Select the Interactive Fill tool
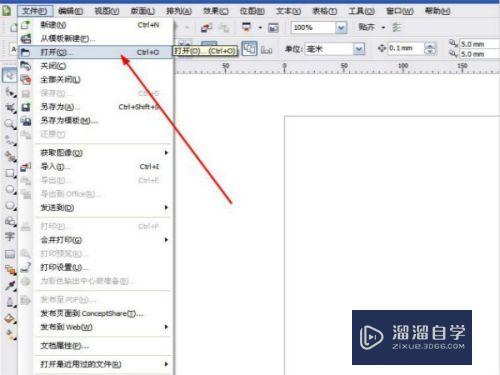 pos(10,335)
